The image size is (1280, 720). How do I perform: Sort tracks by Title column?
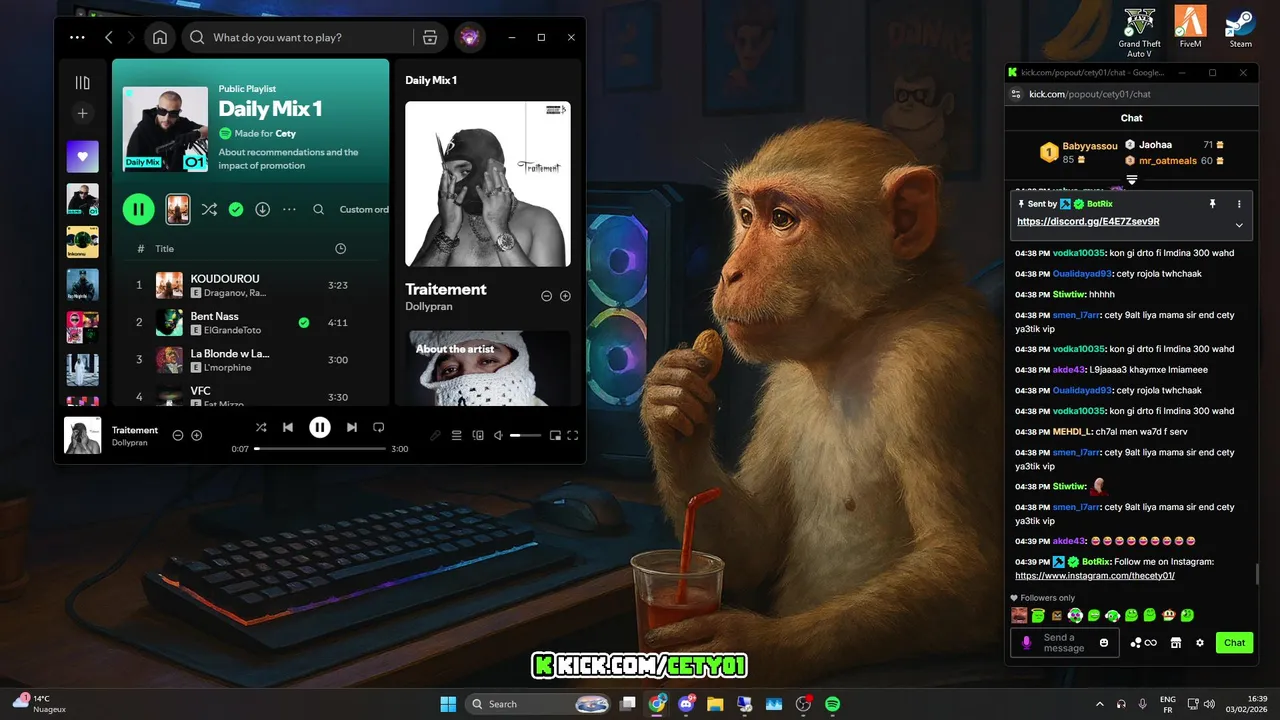(165, 248)
